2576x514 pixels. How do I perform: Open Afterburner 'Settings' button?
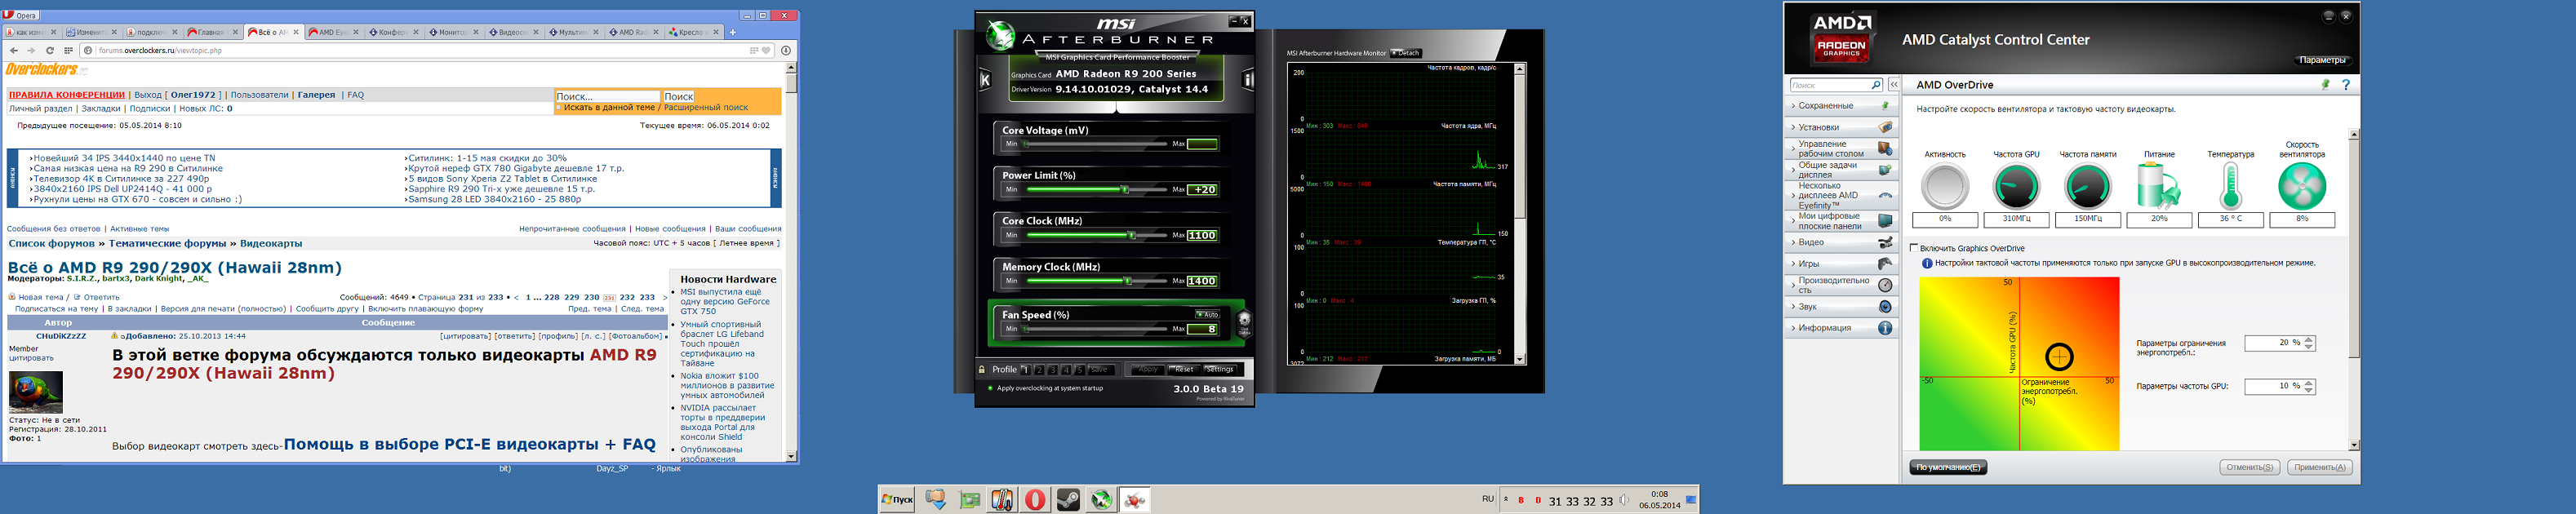pyautogui.click(x=1221, y=369)
